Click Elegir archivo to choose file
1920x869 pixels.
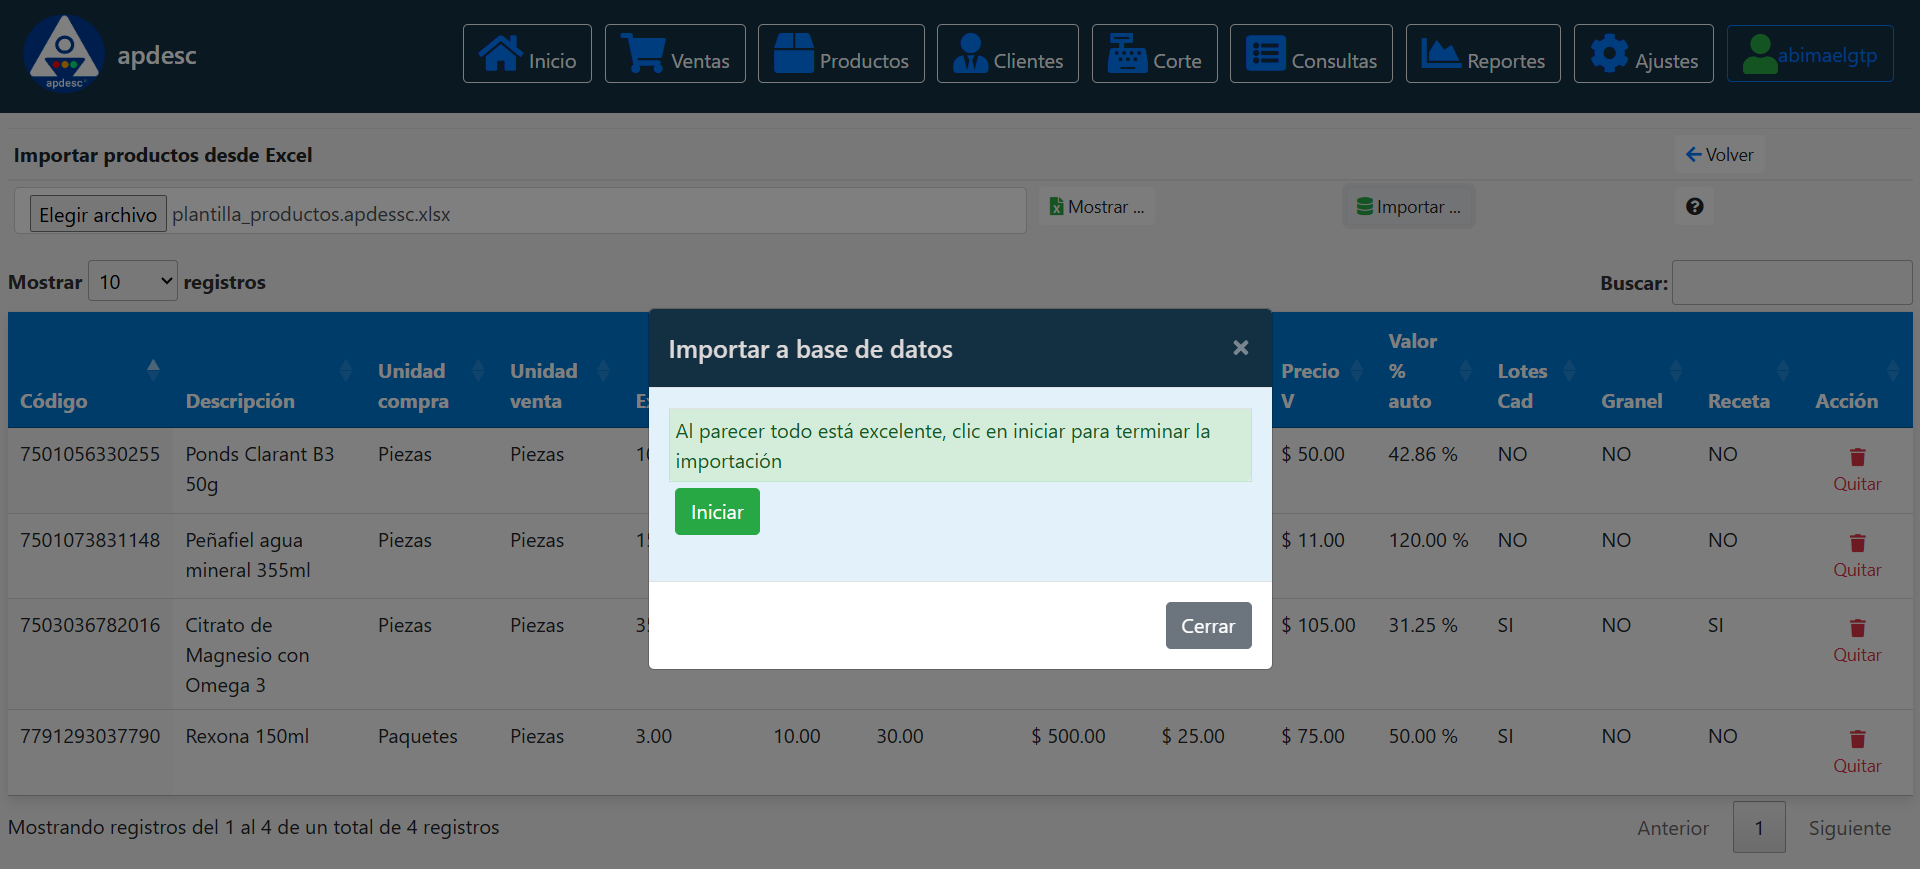pos(98,214)
